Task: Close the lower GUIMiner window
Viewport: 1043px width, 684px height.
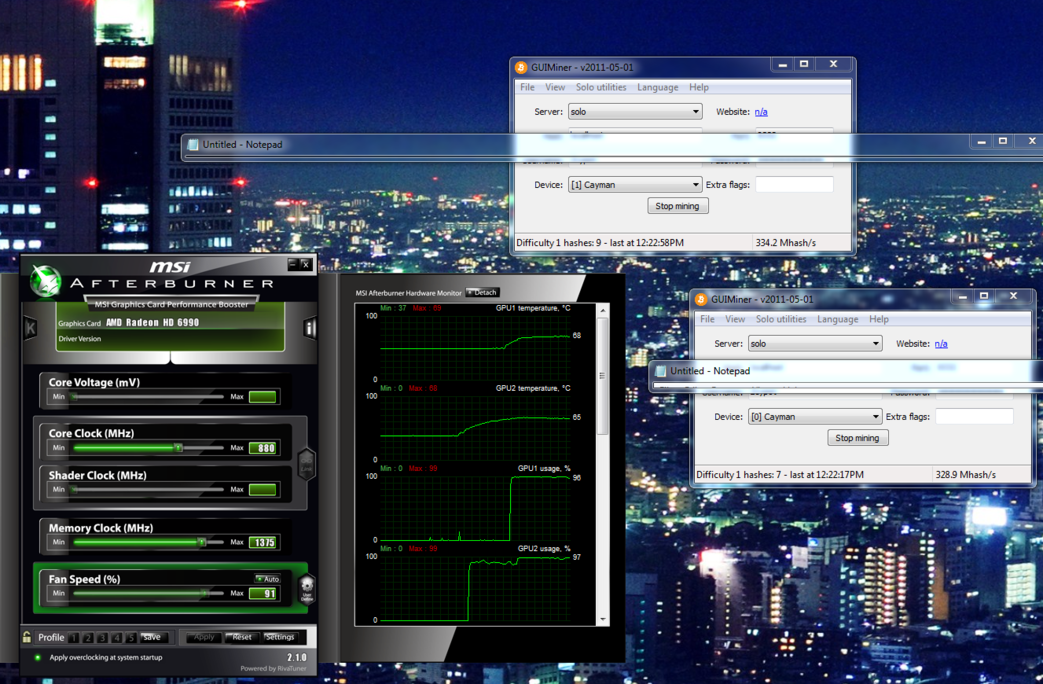Action: [x=1013, y=296]
